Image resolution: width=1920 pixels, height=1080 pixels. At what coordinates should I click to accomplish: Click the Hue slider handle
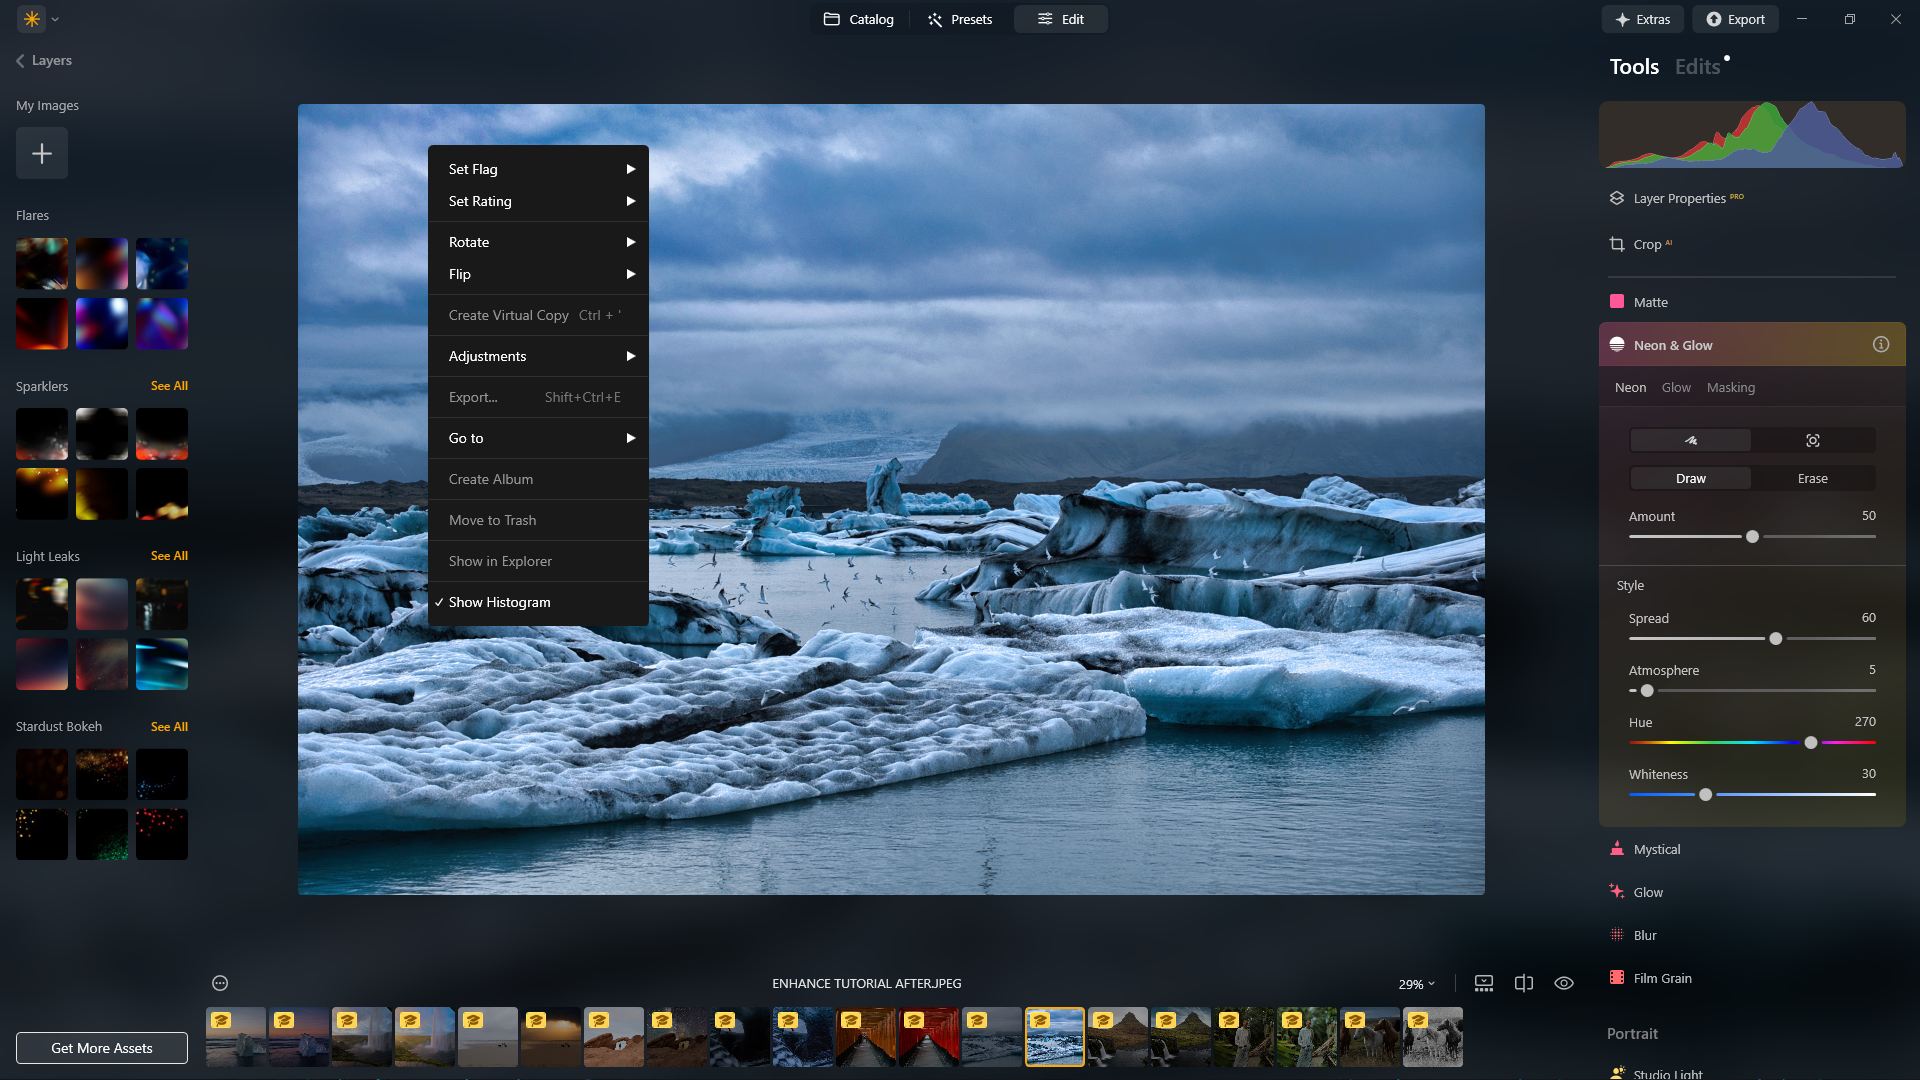tap(1811, 742)
